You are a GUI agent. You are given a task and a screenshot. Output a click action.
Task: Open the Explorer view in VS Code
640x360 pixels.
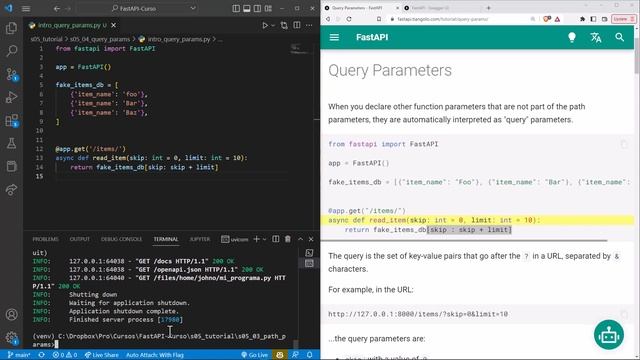click(11, 28)
